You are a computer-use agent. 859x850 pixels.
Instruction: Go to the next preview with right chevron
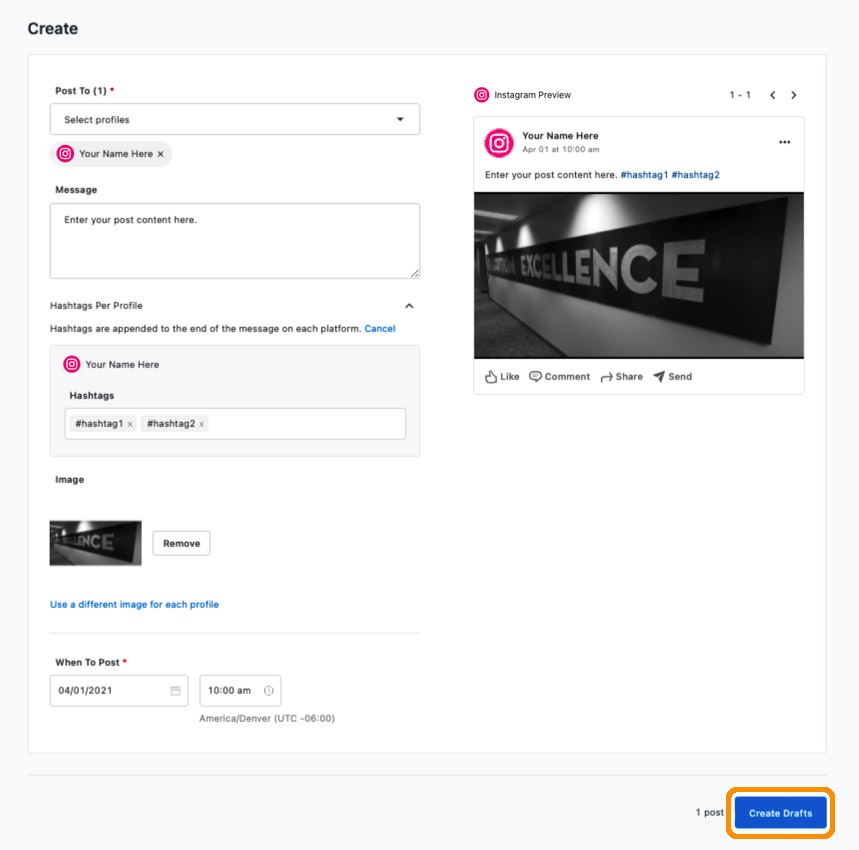pyautogui.click(x=793, y=95)
